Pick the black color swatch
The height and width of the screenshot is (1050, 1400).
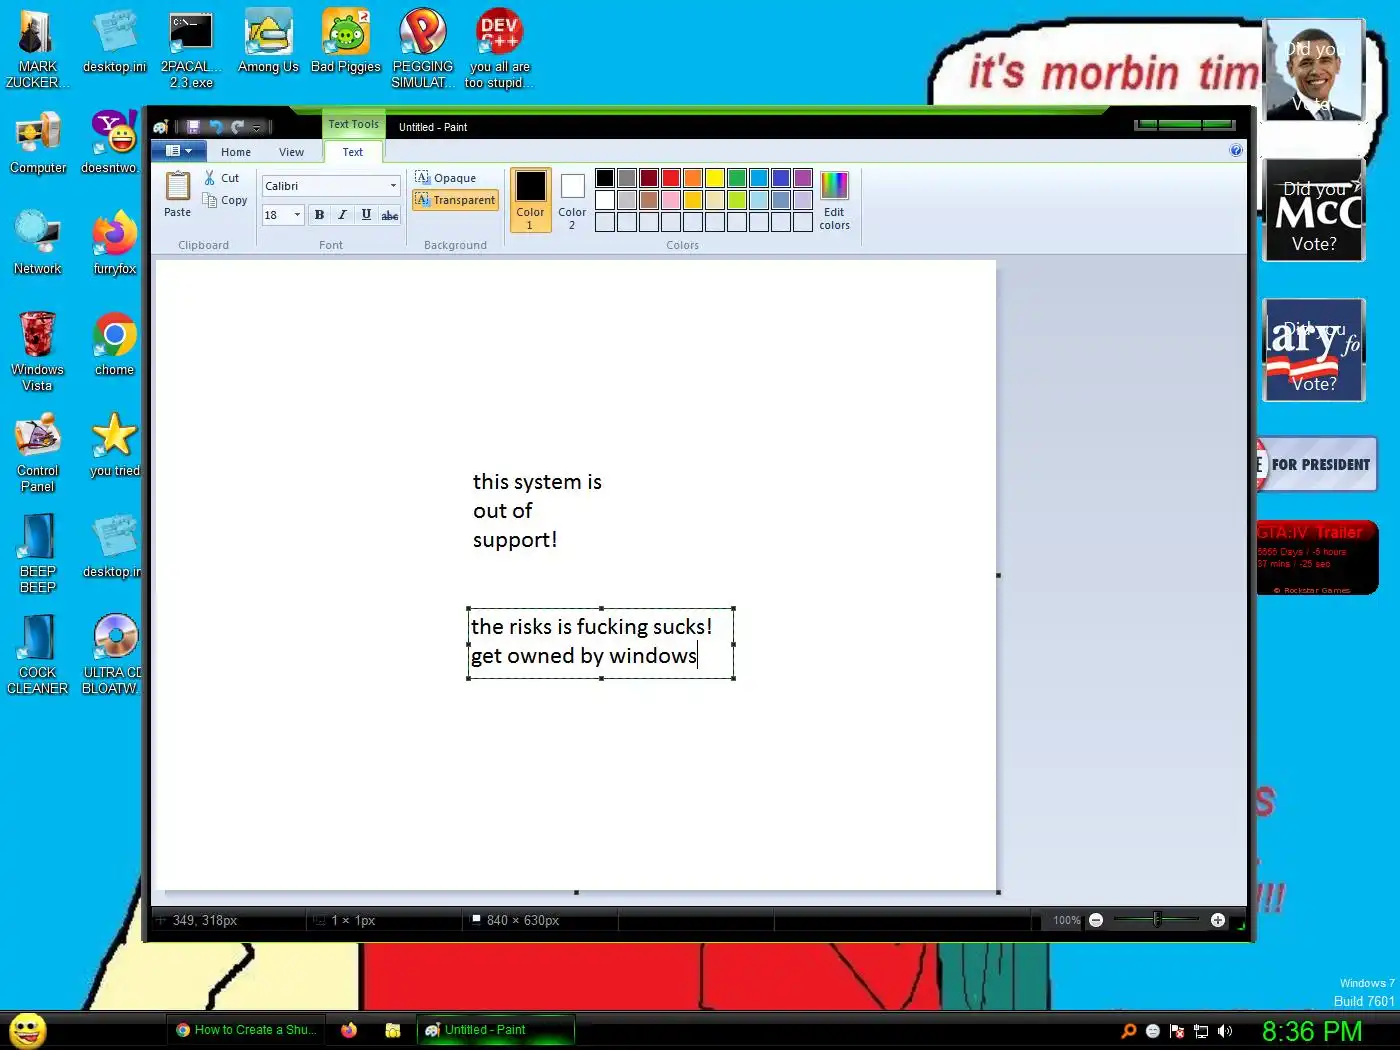point(605,178)
